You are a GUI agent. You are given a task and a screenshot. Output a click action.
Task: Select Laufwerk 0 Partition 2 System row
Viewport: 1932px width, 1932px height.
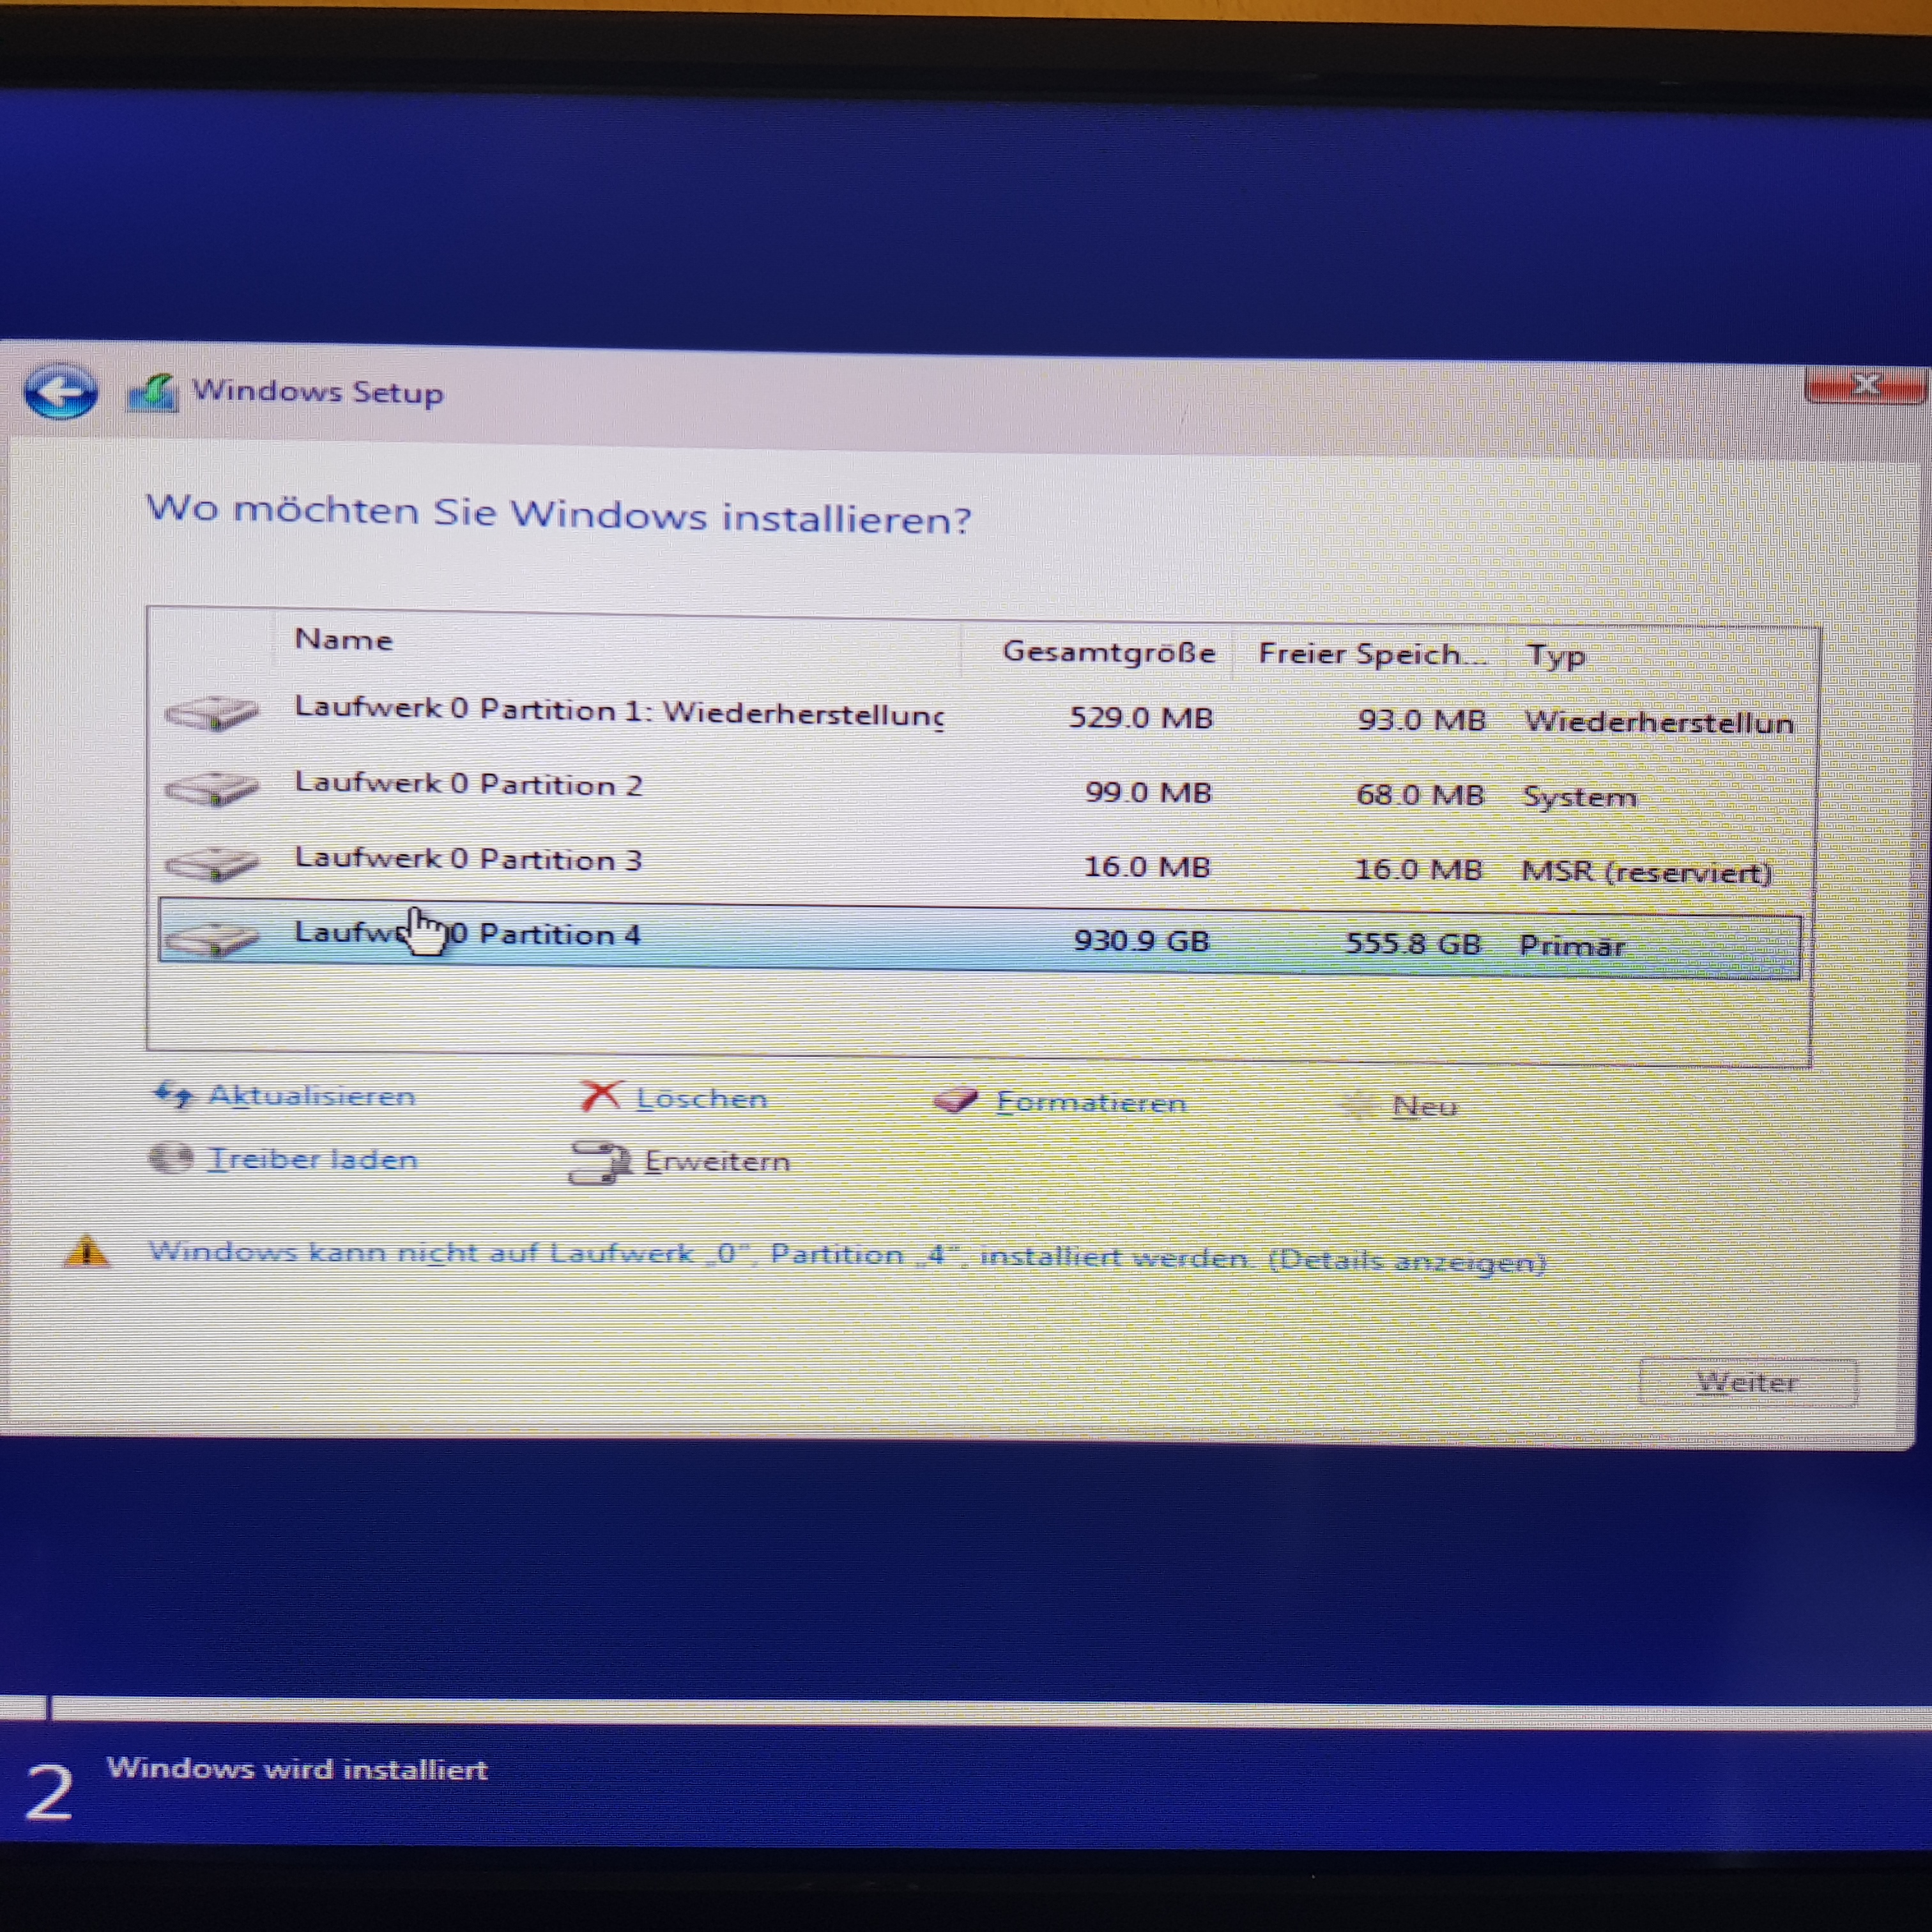468,785
